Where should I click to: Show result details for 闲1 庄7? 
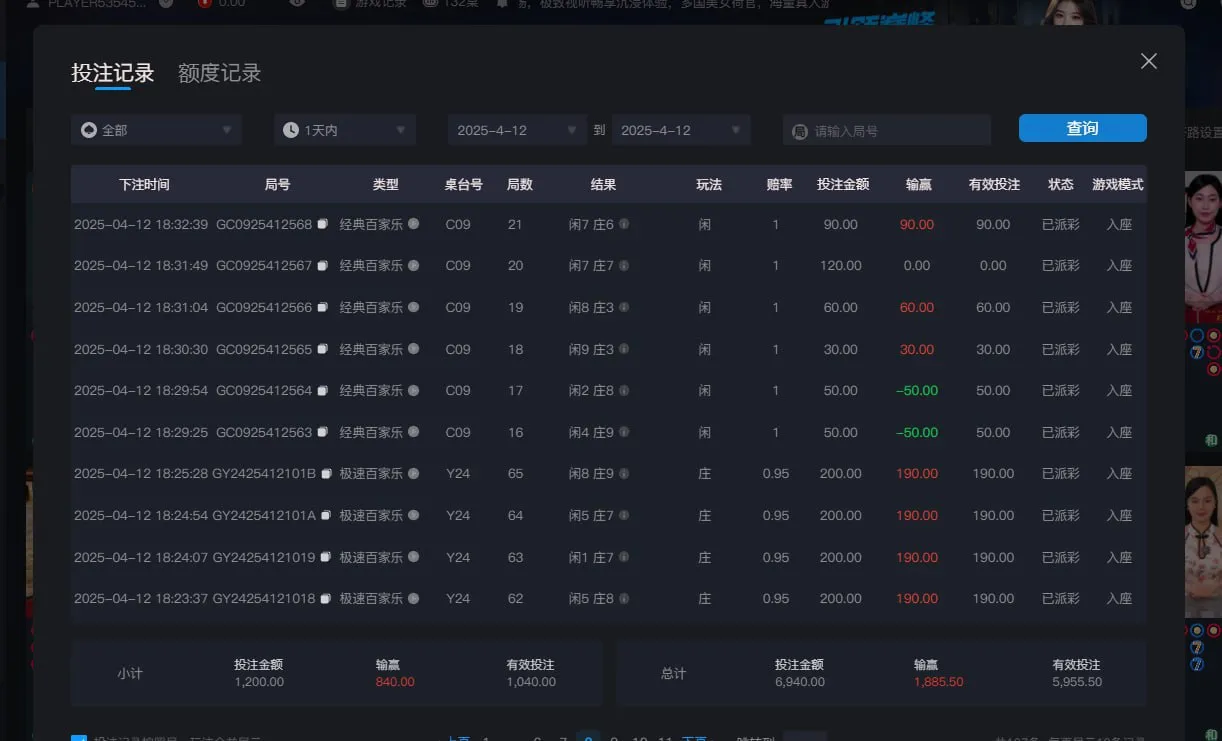point(624,558)
